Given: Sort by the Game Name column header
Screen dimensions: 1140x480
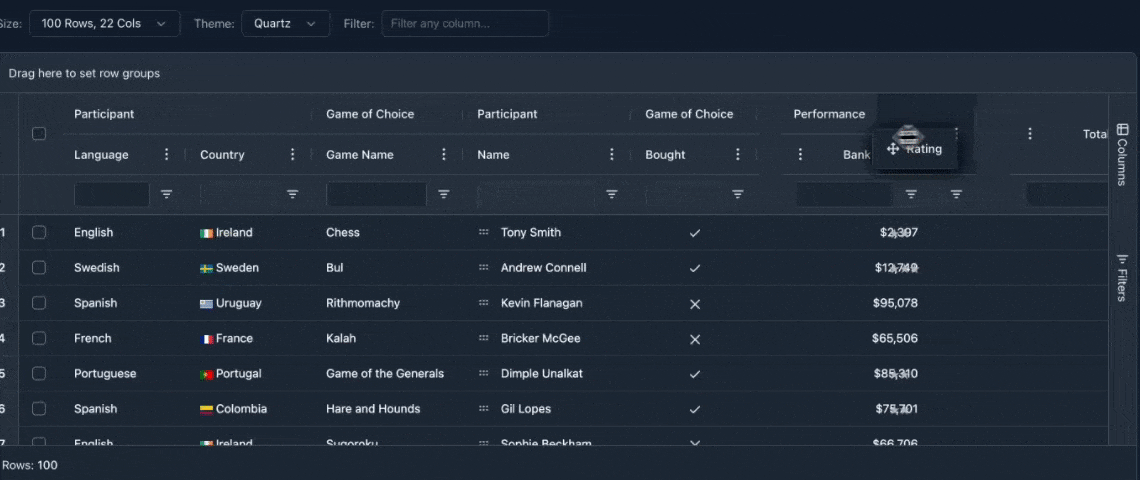Looking at the screenshot, I should click(x=360, y=154).
